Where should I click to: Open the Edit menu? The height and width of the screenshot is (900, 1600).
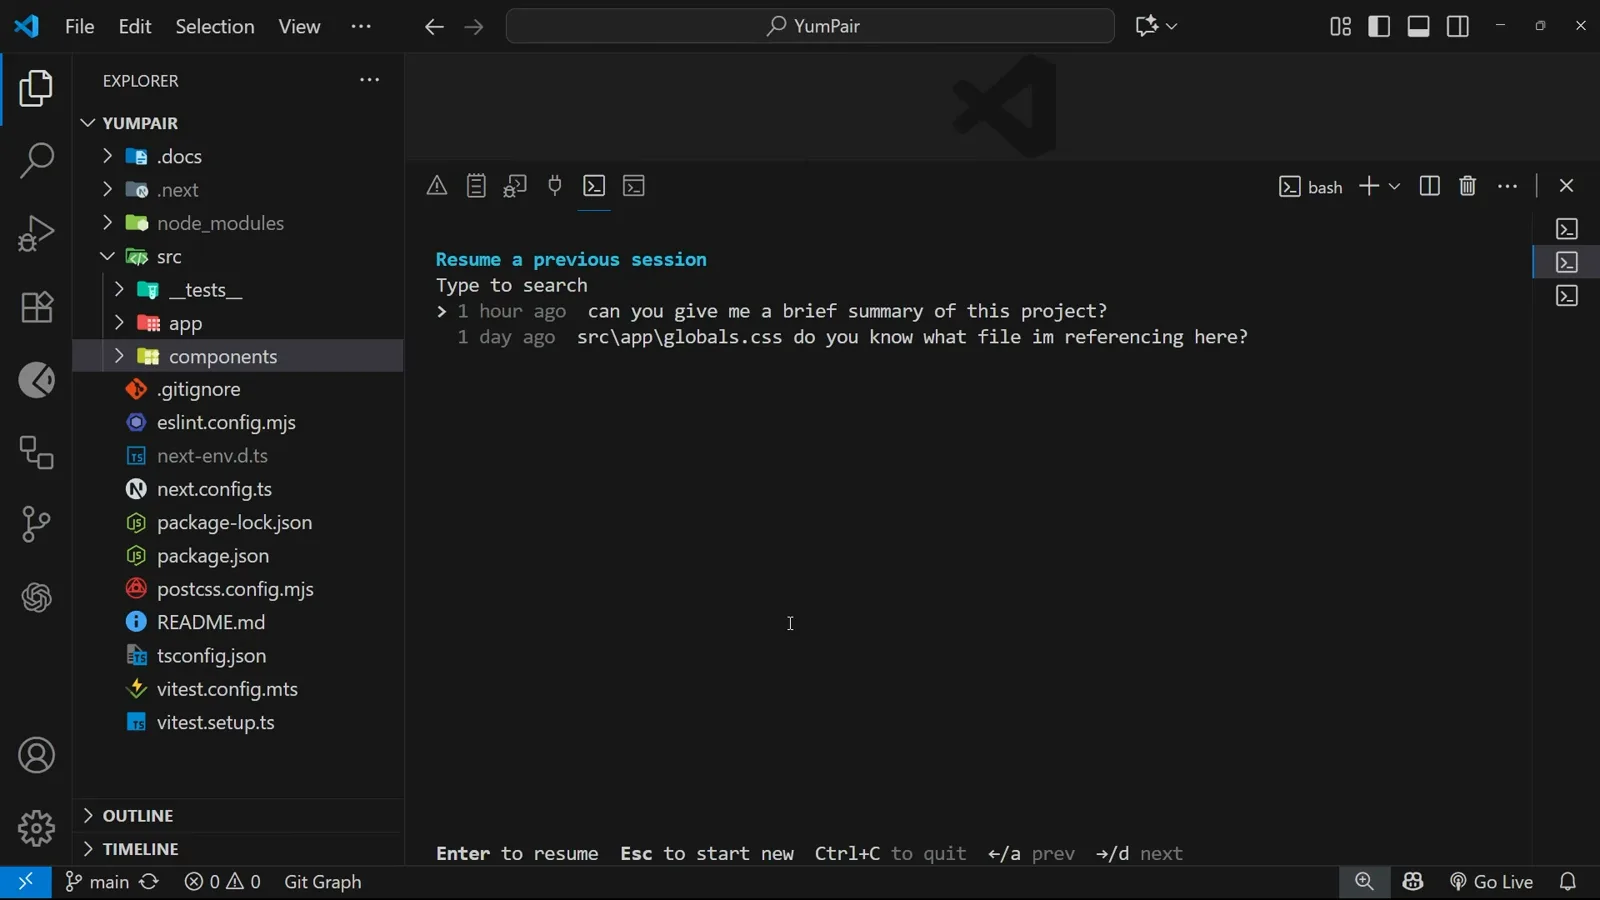135,26
